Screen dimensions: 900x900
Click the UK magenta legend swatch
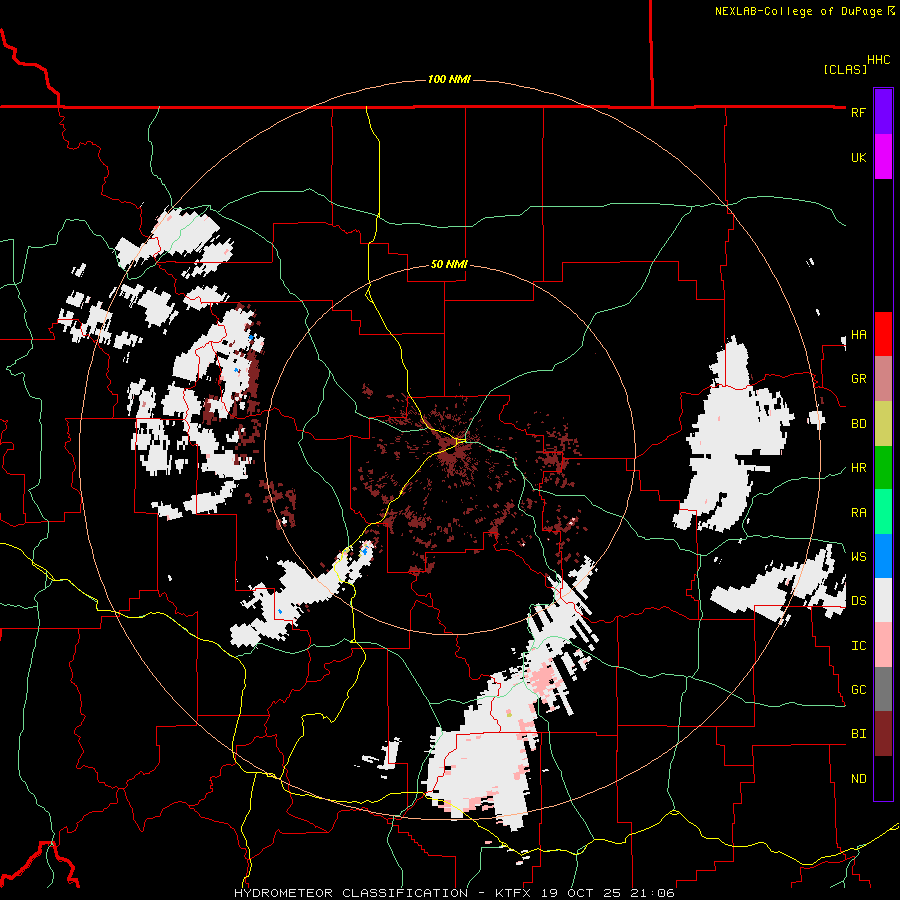(883, 157)
